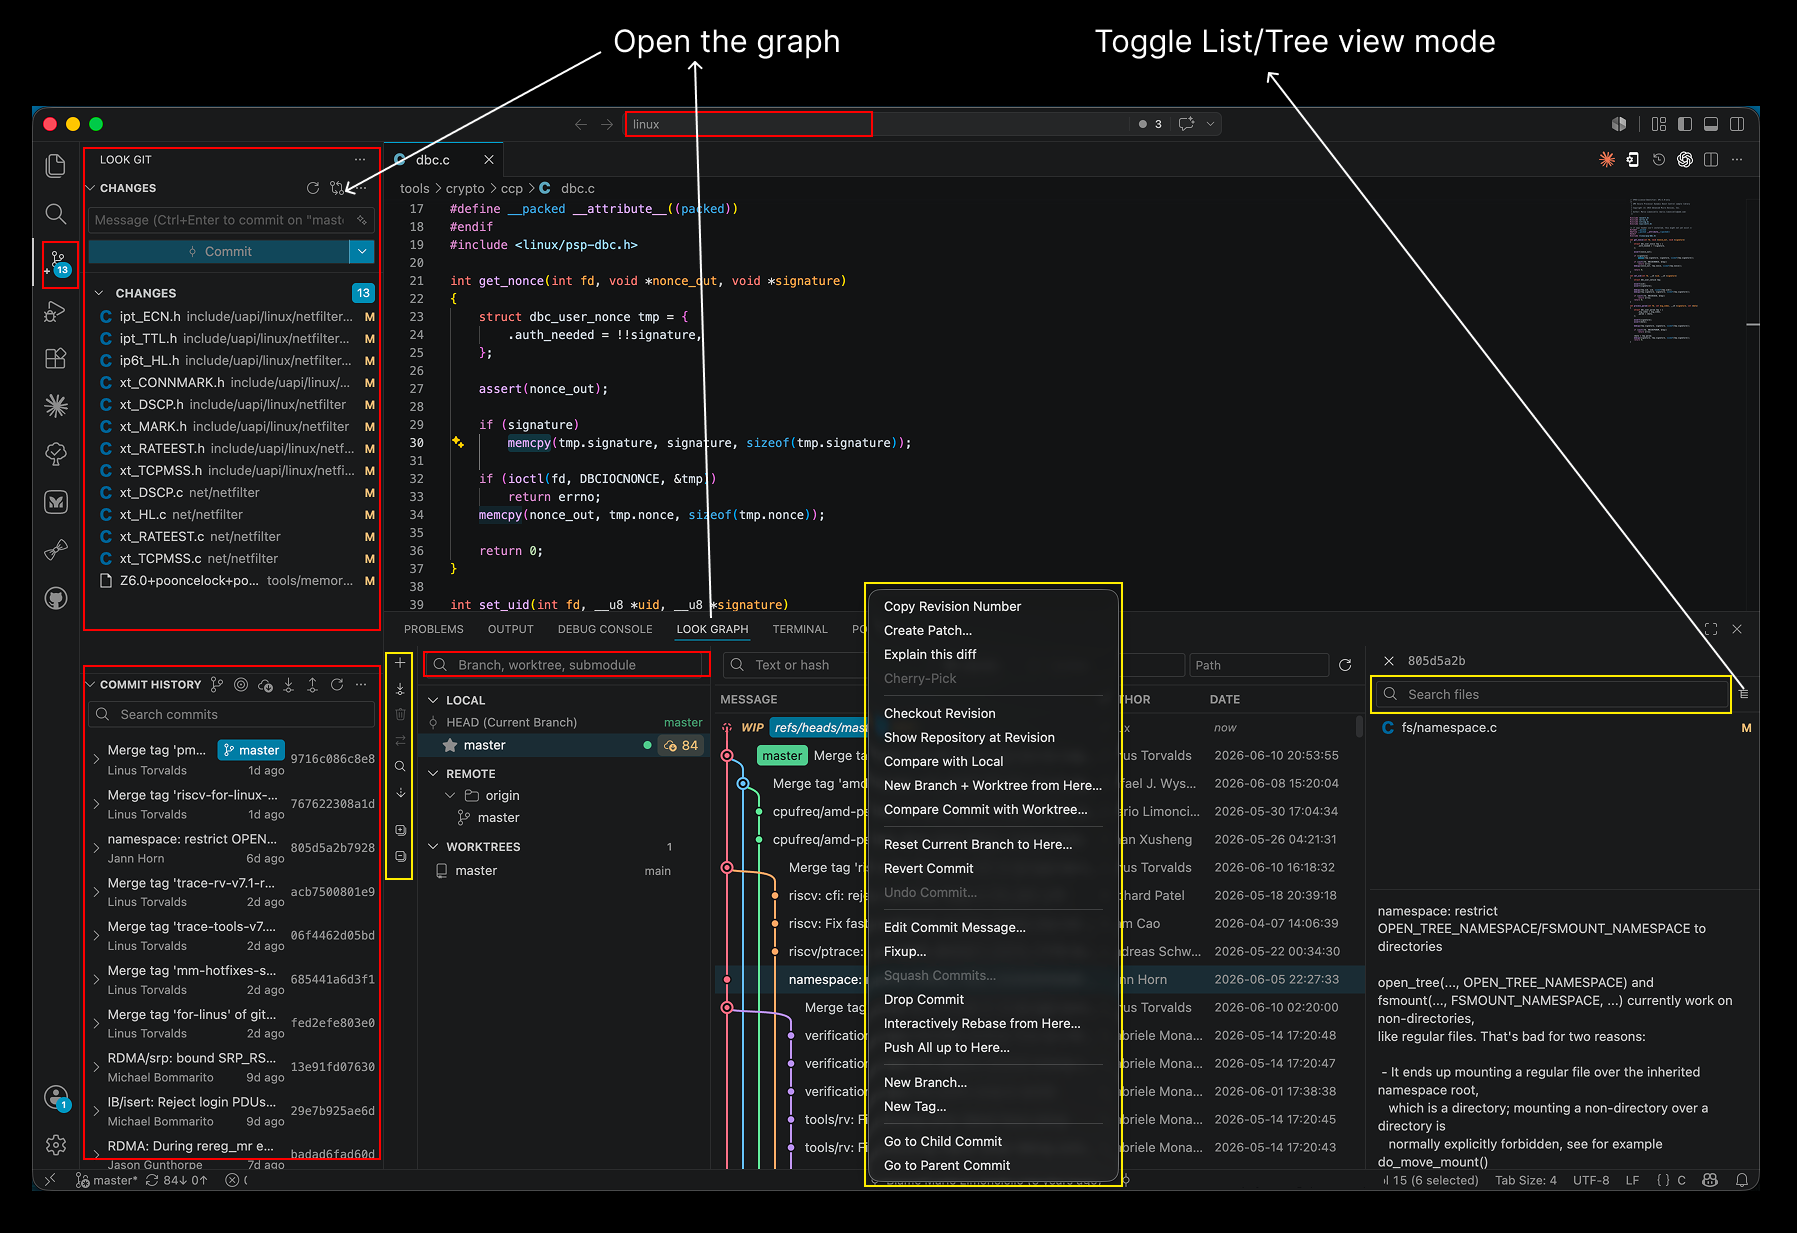The height and width of the screenshot is (1233, 1797).
Task: Switch to the DEBUG CONSOLE tab
Action: [605, 629]
